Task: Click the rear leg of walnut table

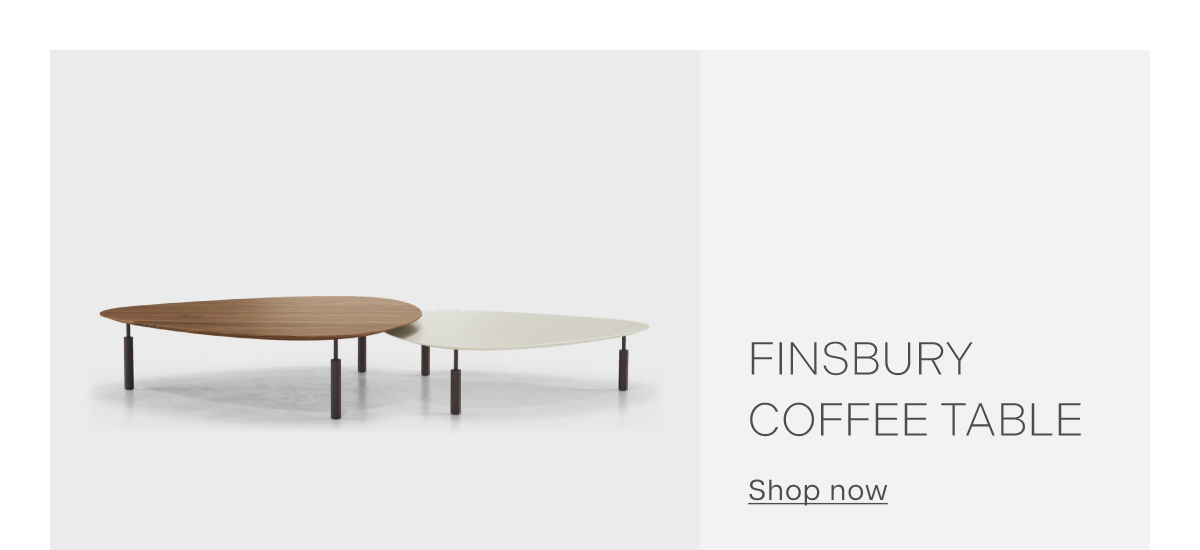Action: click(x=362, y=354)
